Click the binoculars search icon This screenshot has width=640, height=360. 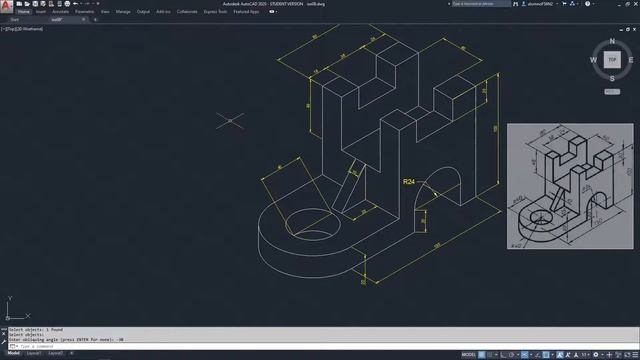pyautogui.click(x=516, y=4)
